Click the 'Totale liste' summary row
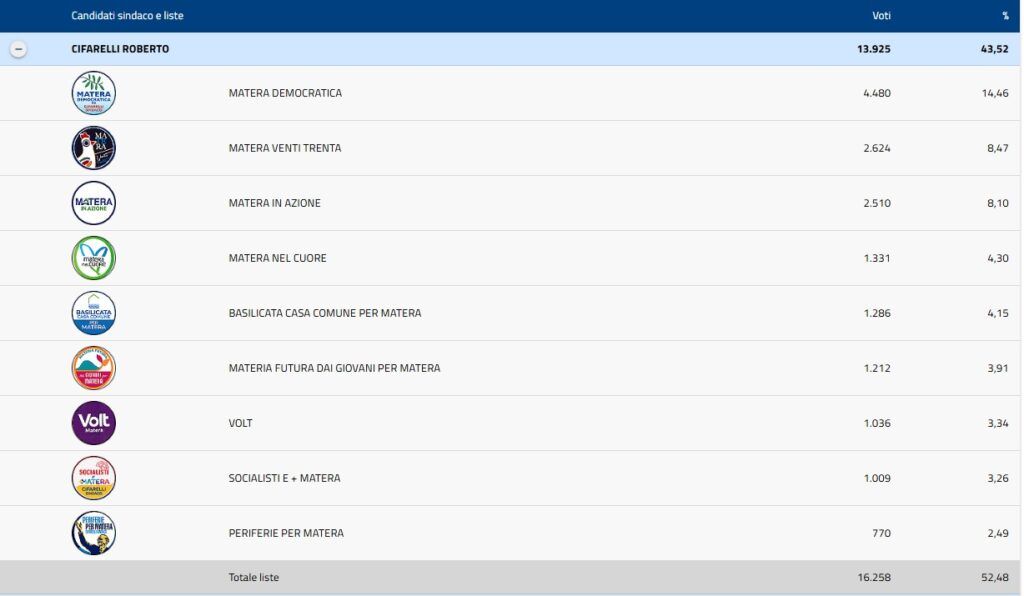The image size is (1024, 596). [x=253, y=578]
